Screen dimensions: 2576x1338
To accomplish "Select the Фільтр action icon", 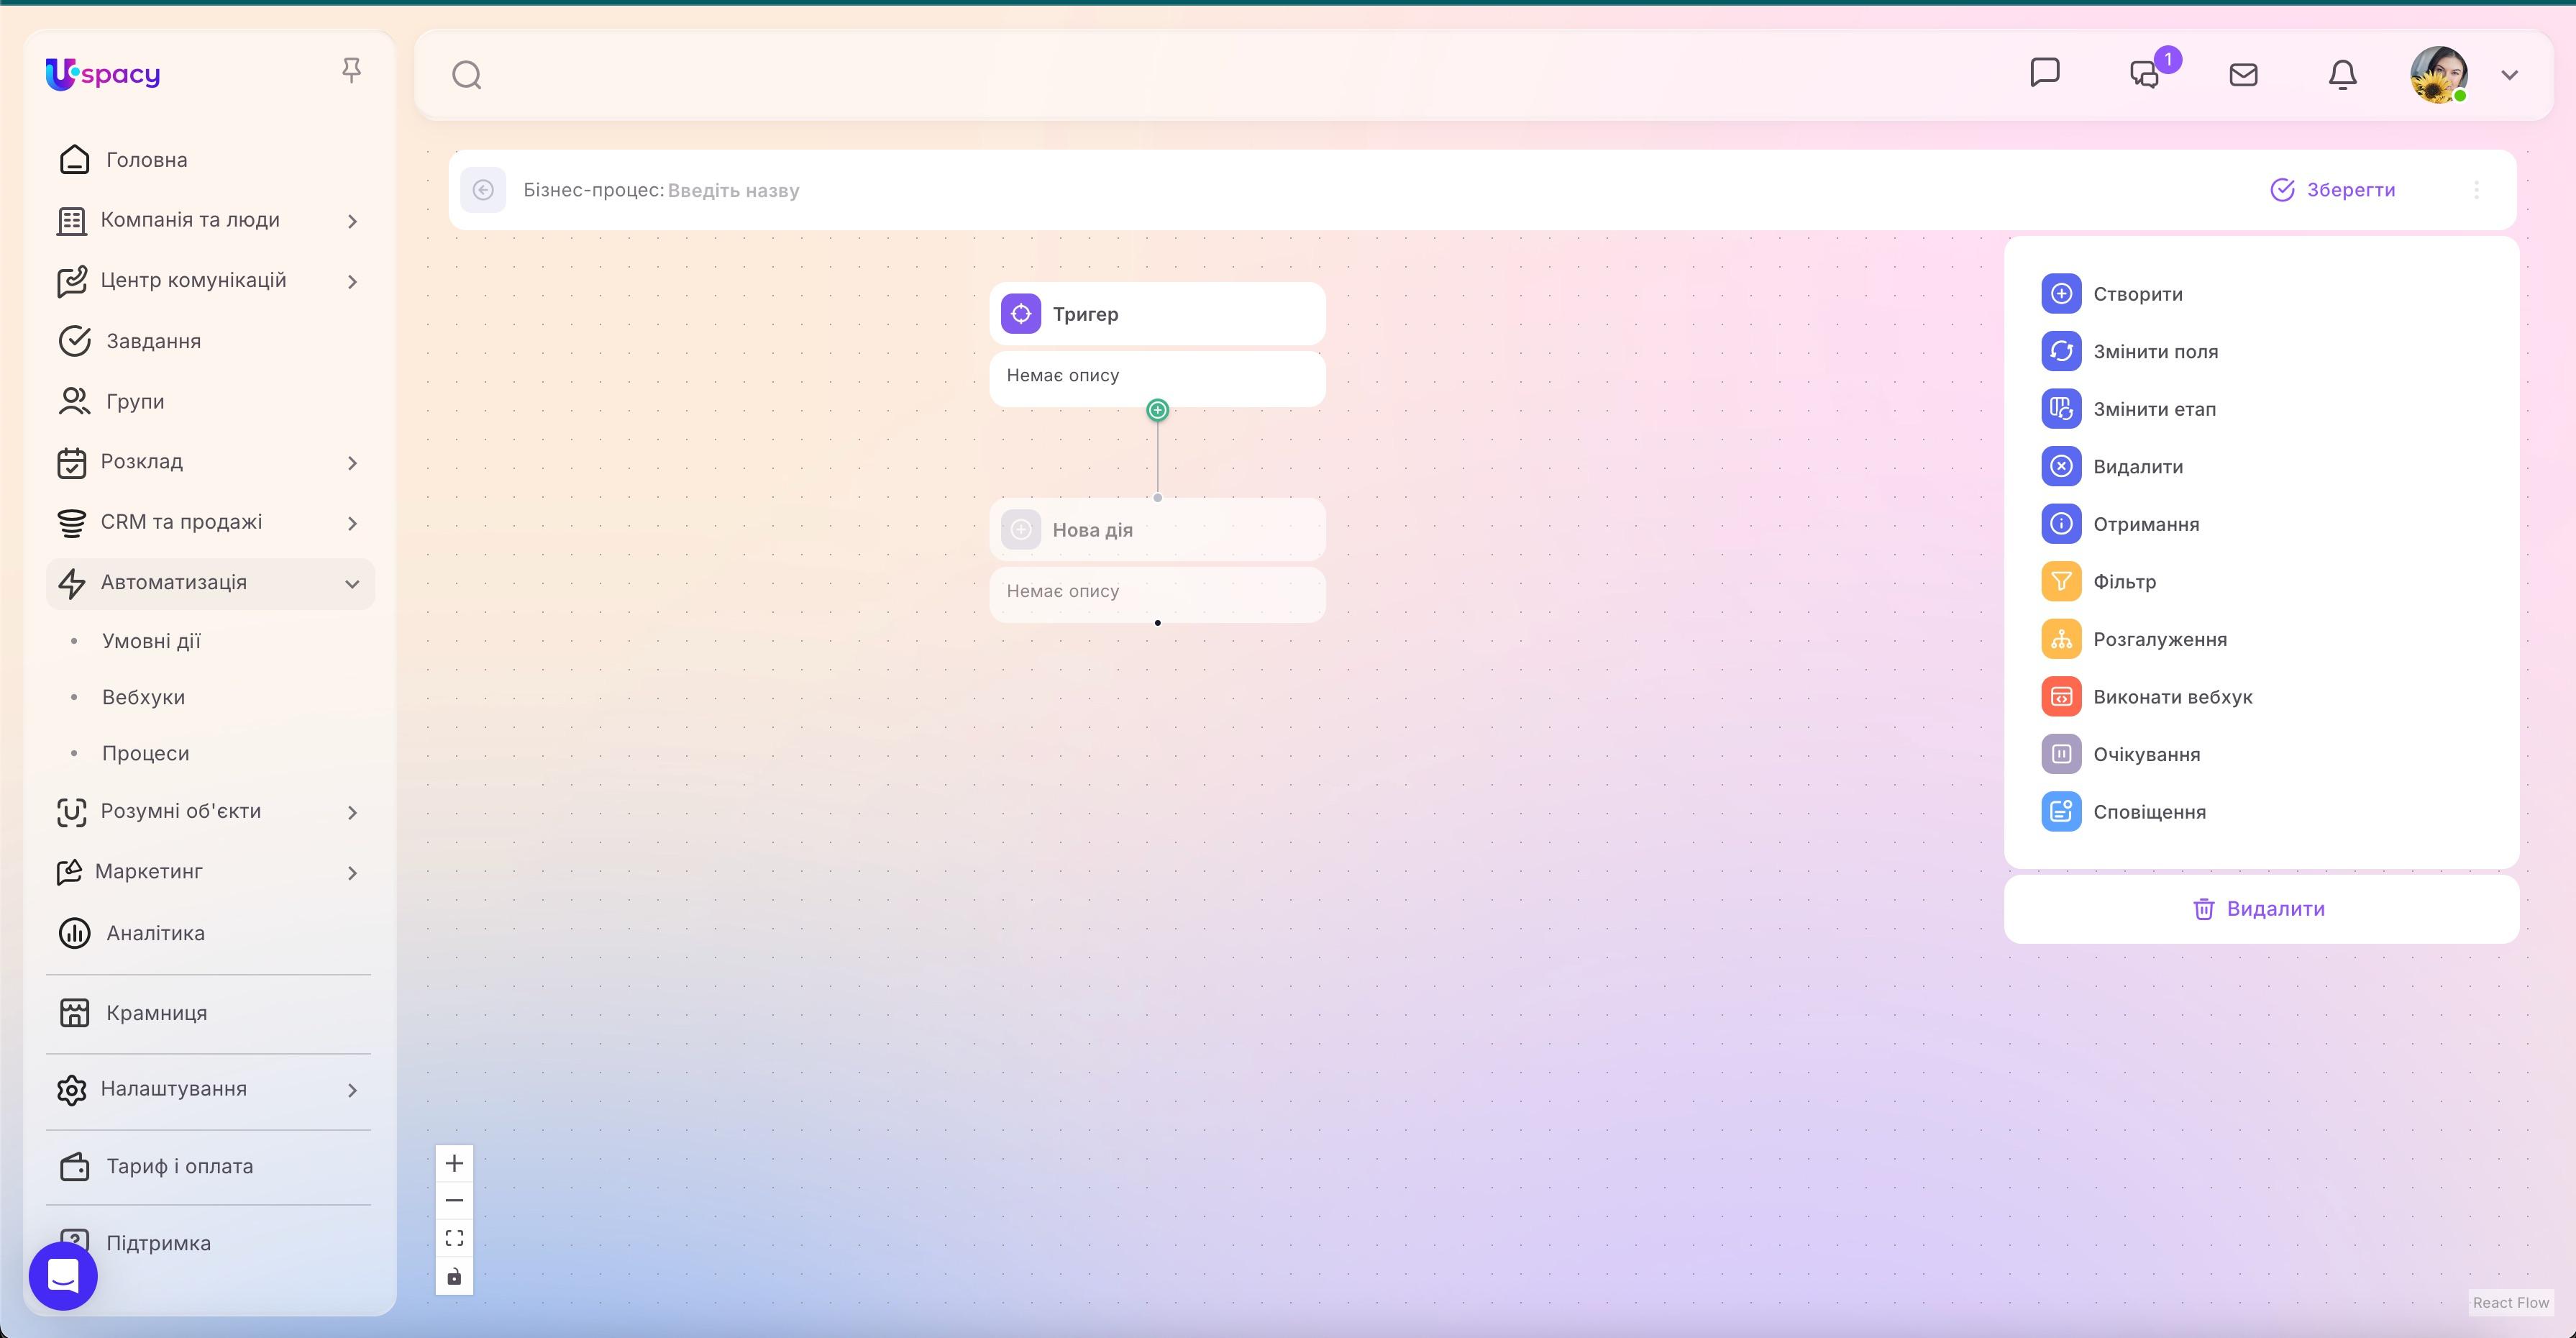I will 2062,580.
